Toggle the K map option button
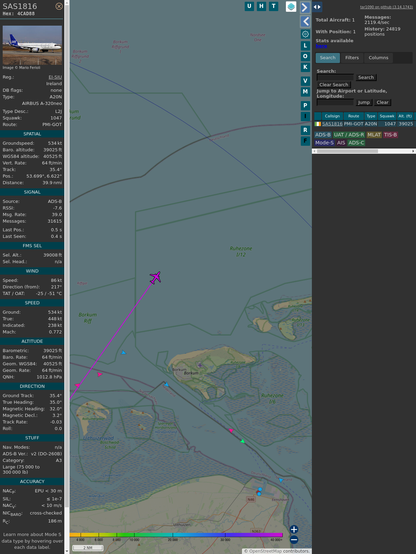 pyautogui.click(x=305, y=67)
